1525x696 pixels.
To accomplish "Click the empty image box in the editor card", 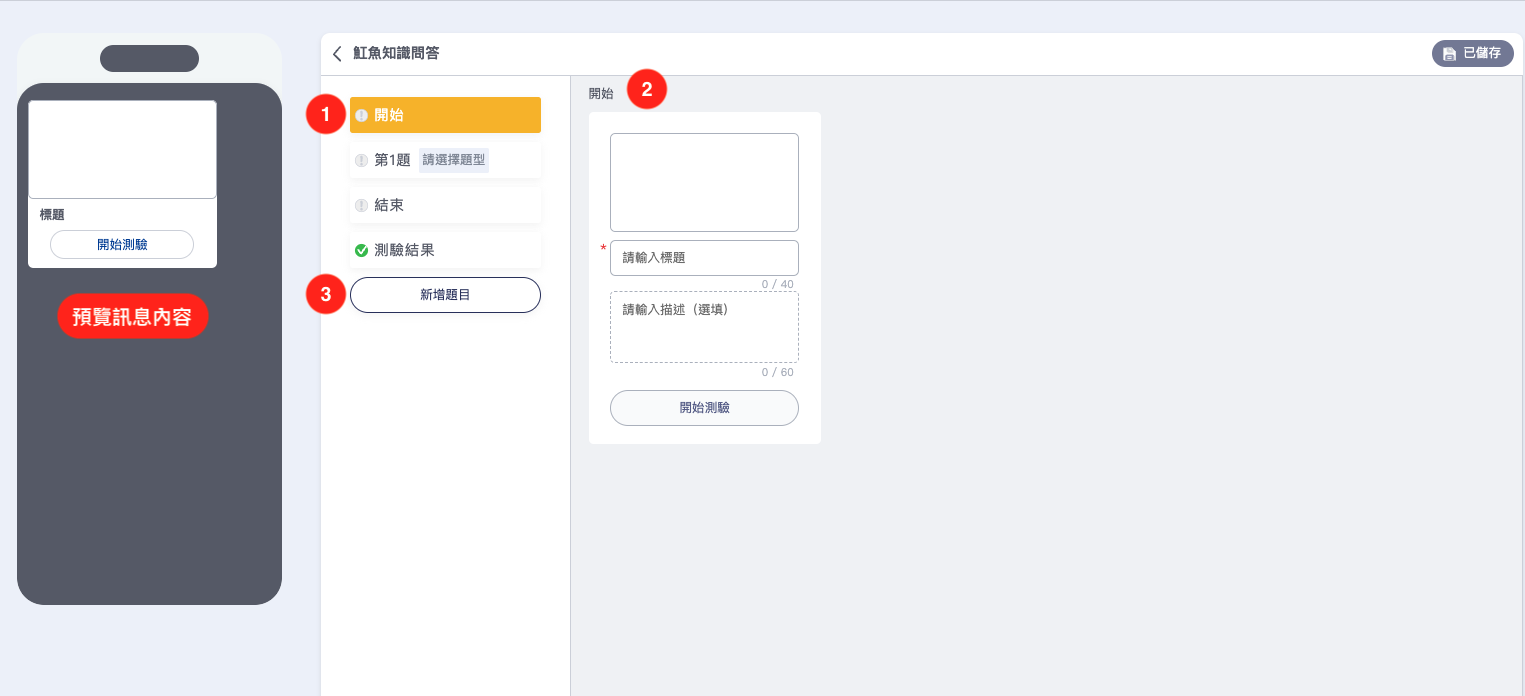I will [704, 182].
